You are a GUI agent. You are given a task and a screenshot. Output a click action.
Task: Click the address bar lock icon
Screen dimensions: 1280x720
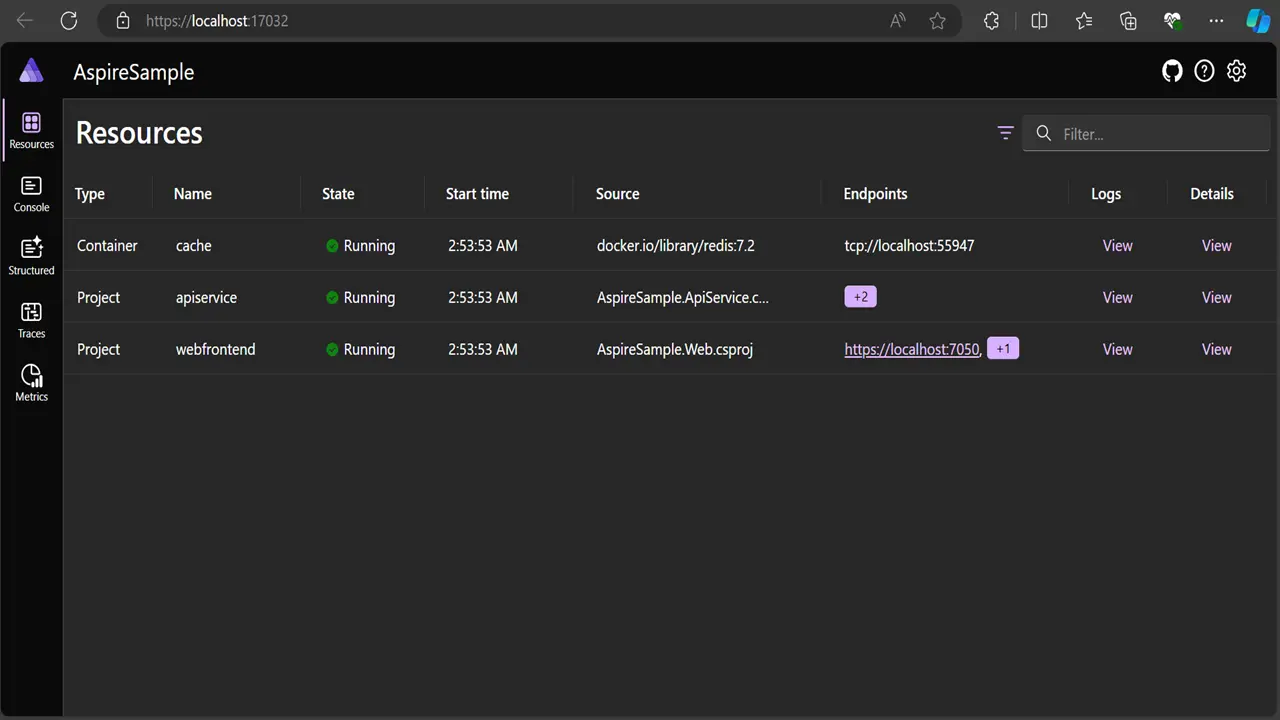pyautogui.click(x=123, y=20)
